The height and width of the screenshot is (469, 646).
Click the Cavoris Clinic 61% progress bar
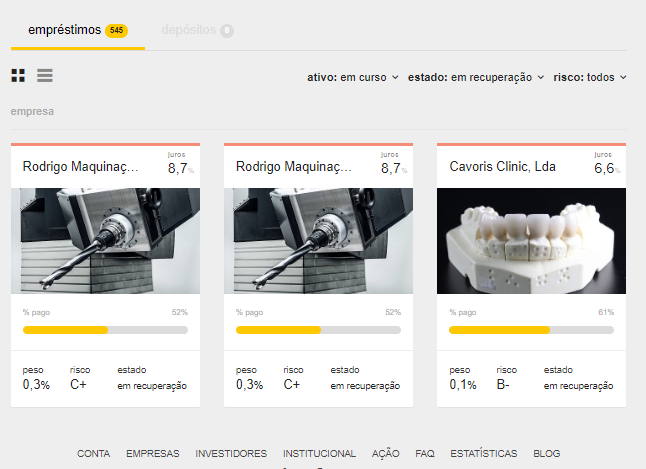click(x=531, y=329)
